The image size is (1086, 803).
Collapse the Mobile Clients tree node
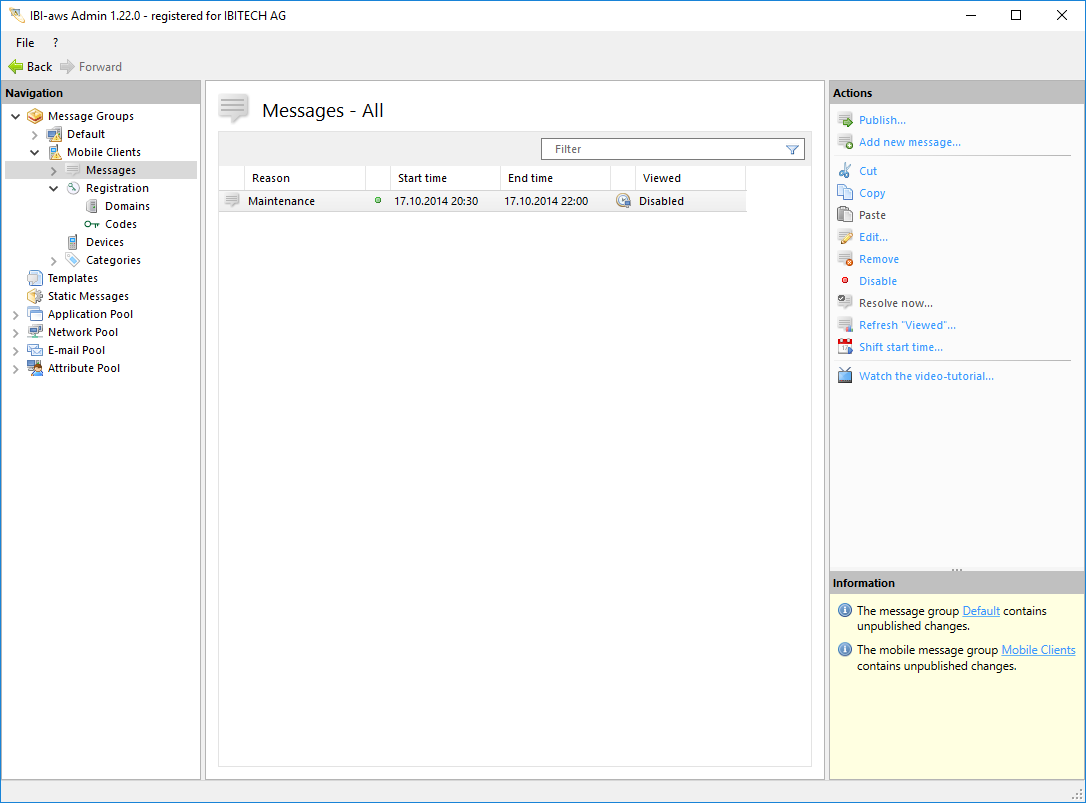[35, 153]
